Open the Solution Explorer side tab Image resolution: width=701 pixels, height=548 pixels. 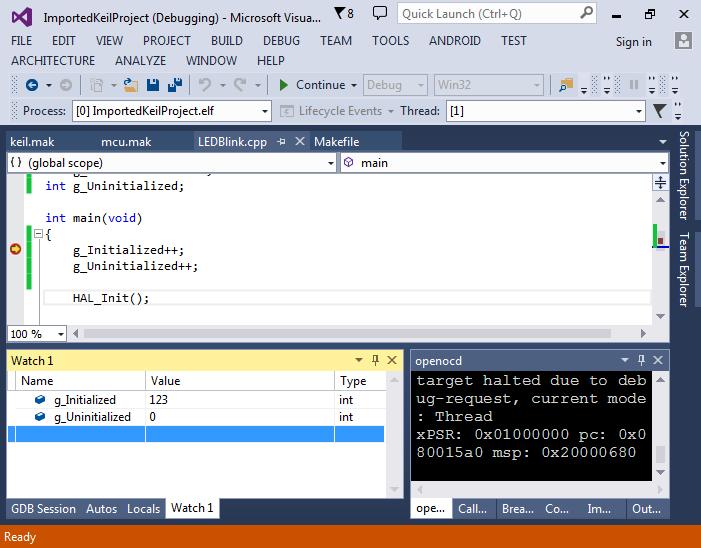click(x=684, y=175)
